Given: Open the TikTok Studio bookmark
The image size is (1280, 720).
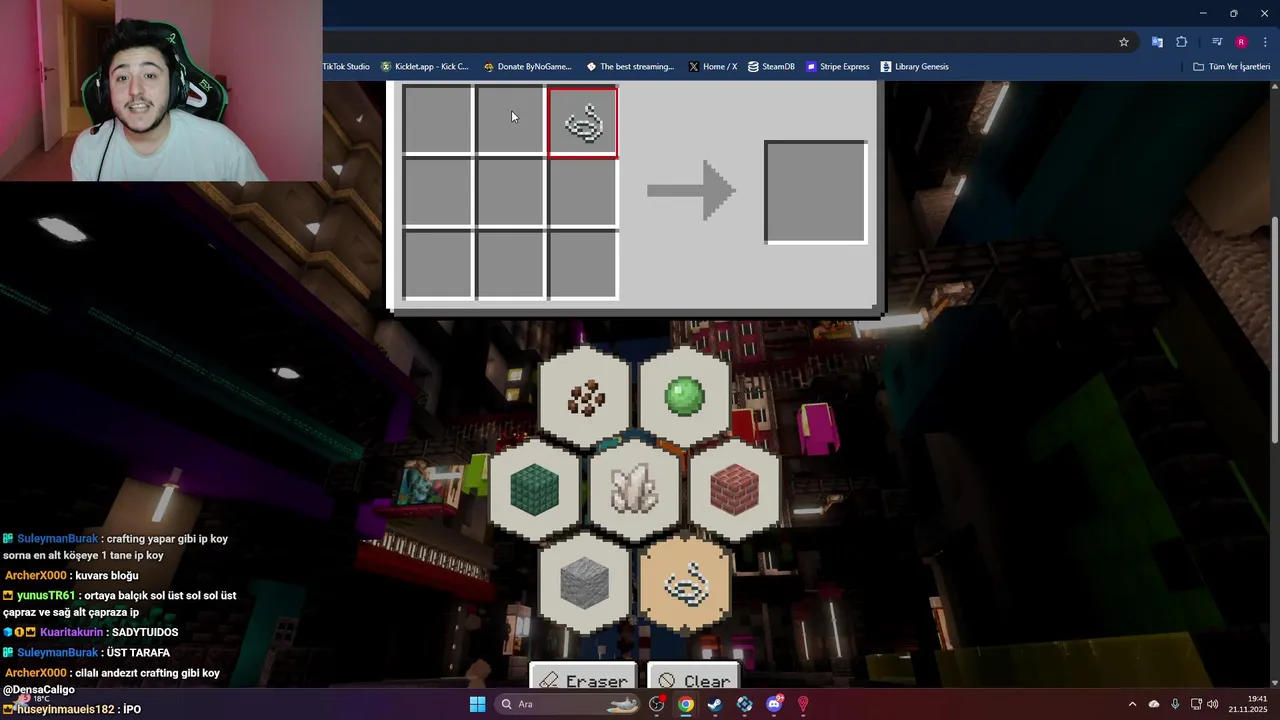Looking at the screenshot, I should pyautogui.click(x=345, y=67).
